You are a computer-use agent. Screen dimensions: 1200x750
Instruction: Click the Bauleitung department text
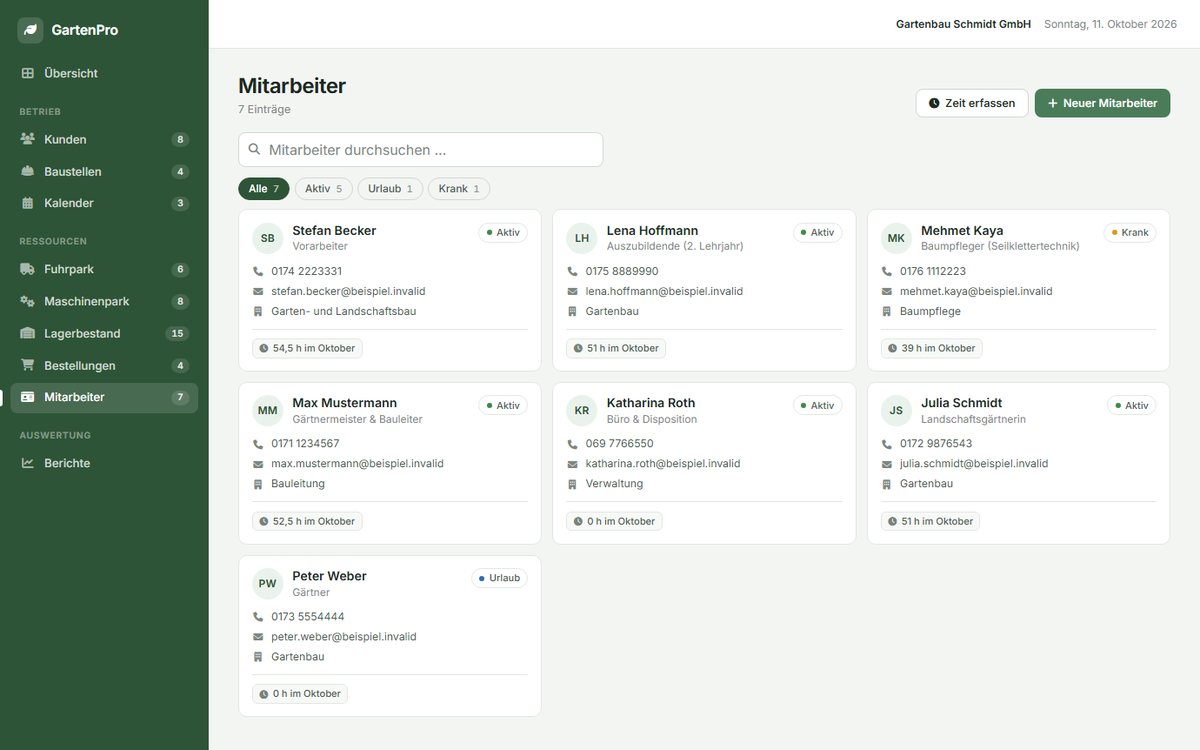tap(298, 484)
